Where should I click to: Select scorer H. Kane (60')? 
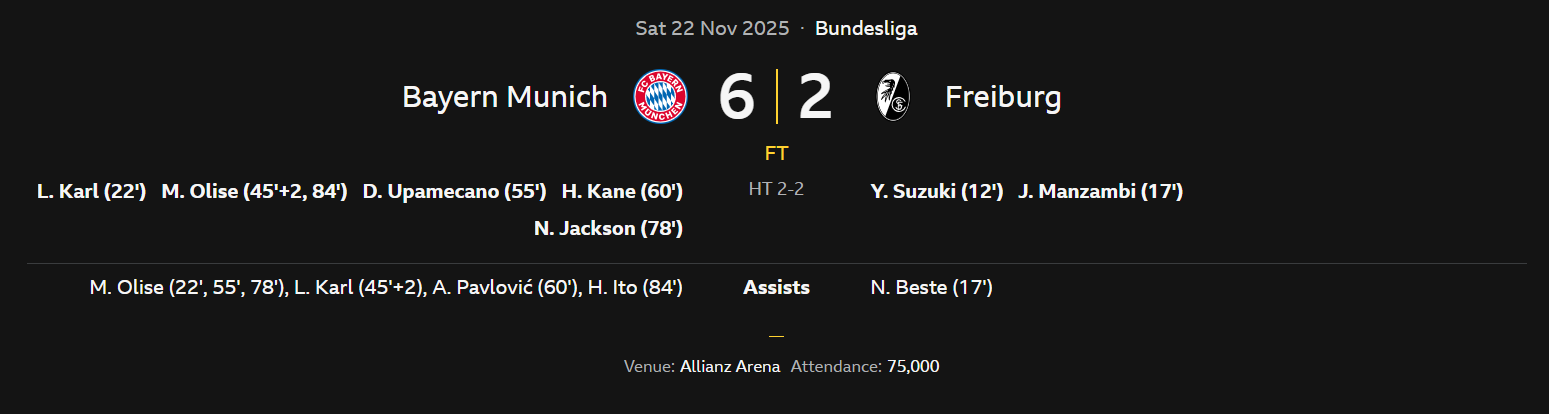point(622,191)
